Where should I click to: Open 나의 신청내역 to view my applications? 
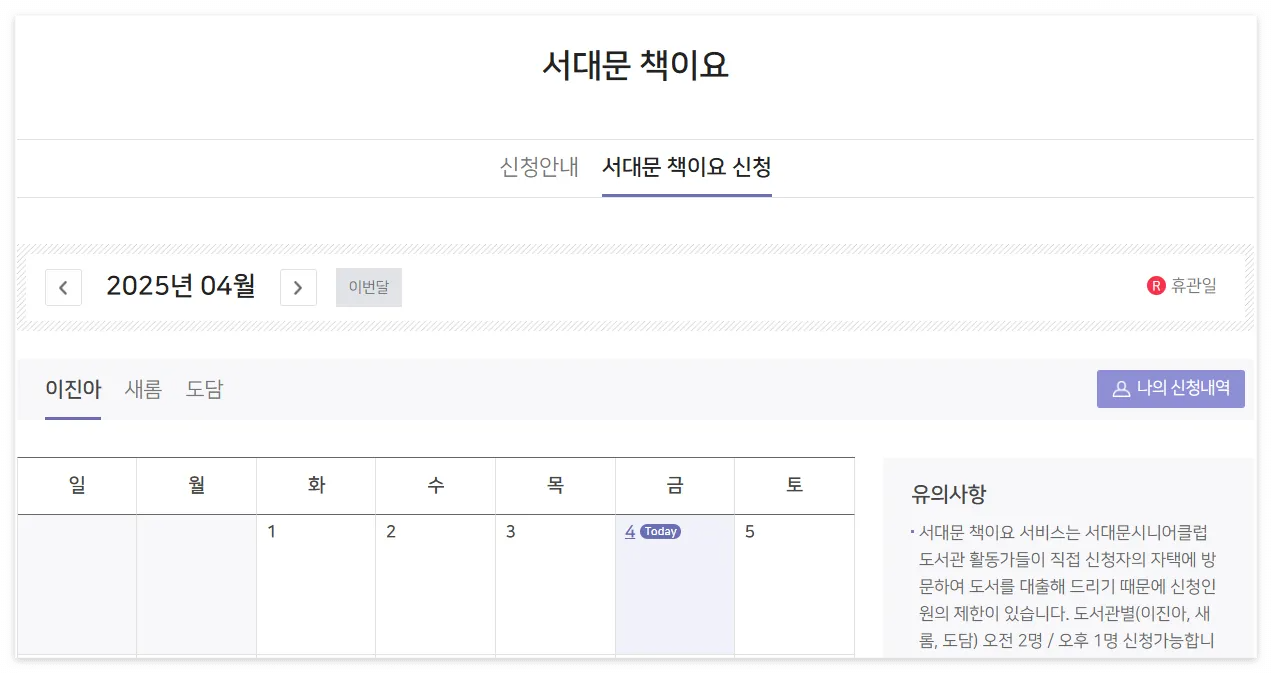click(1171, 388)
